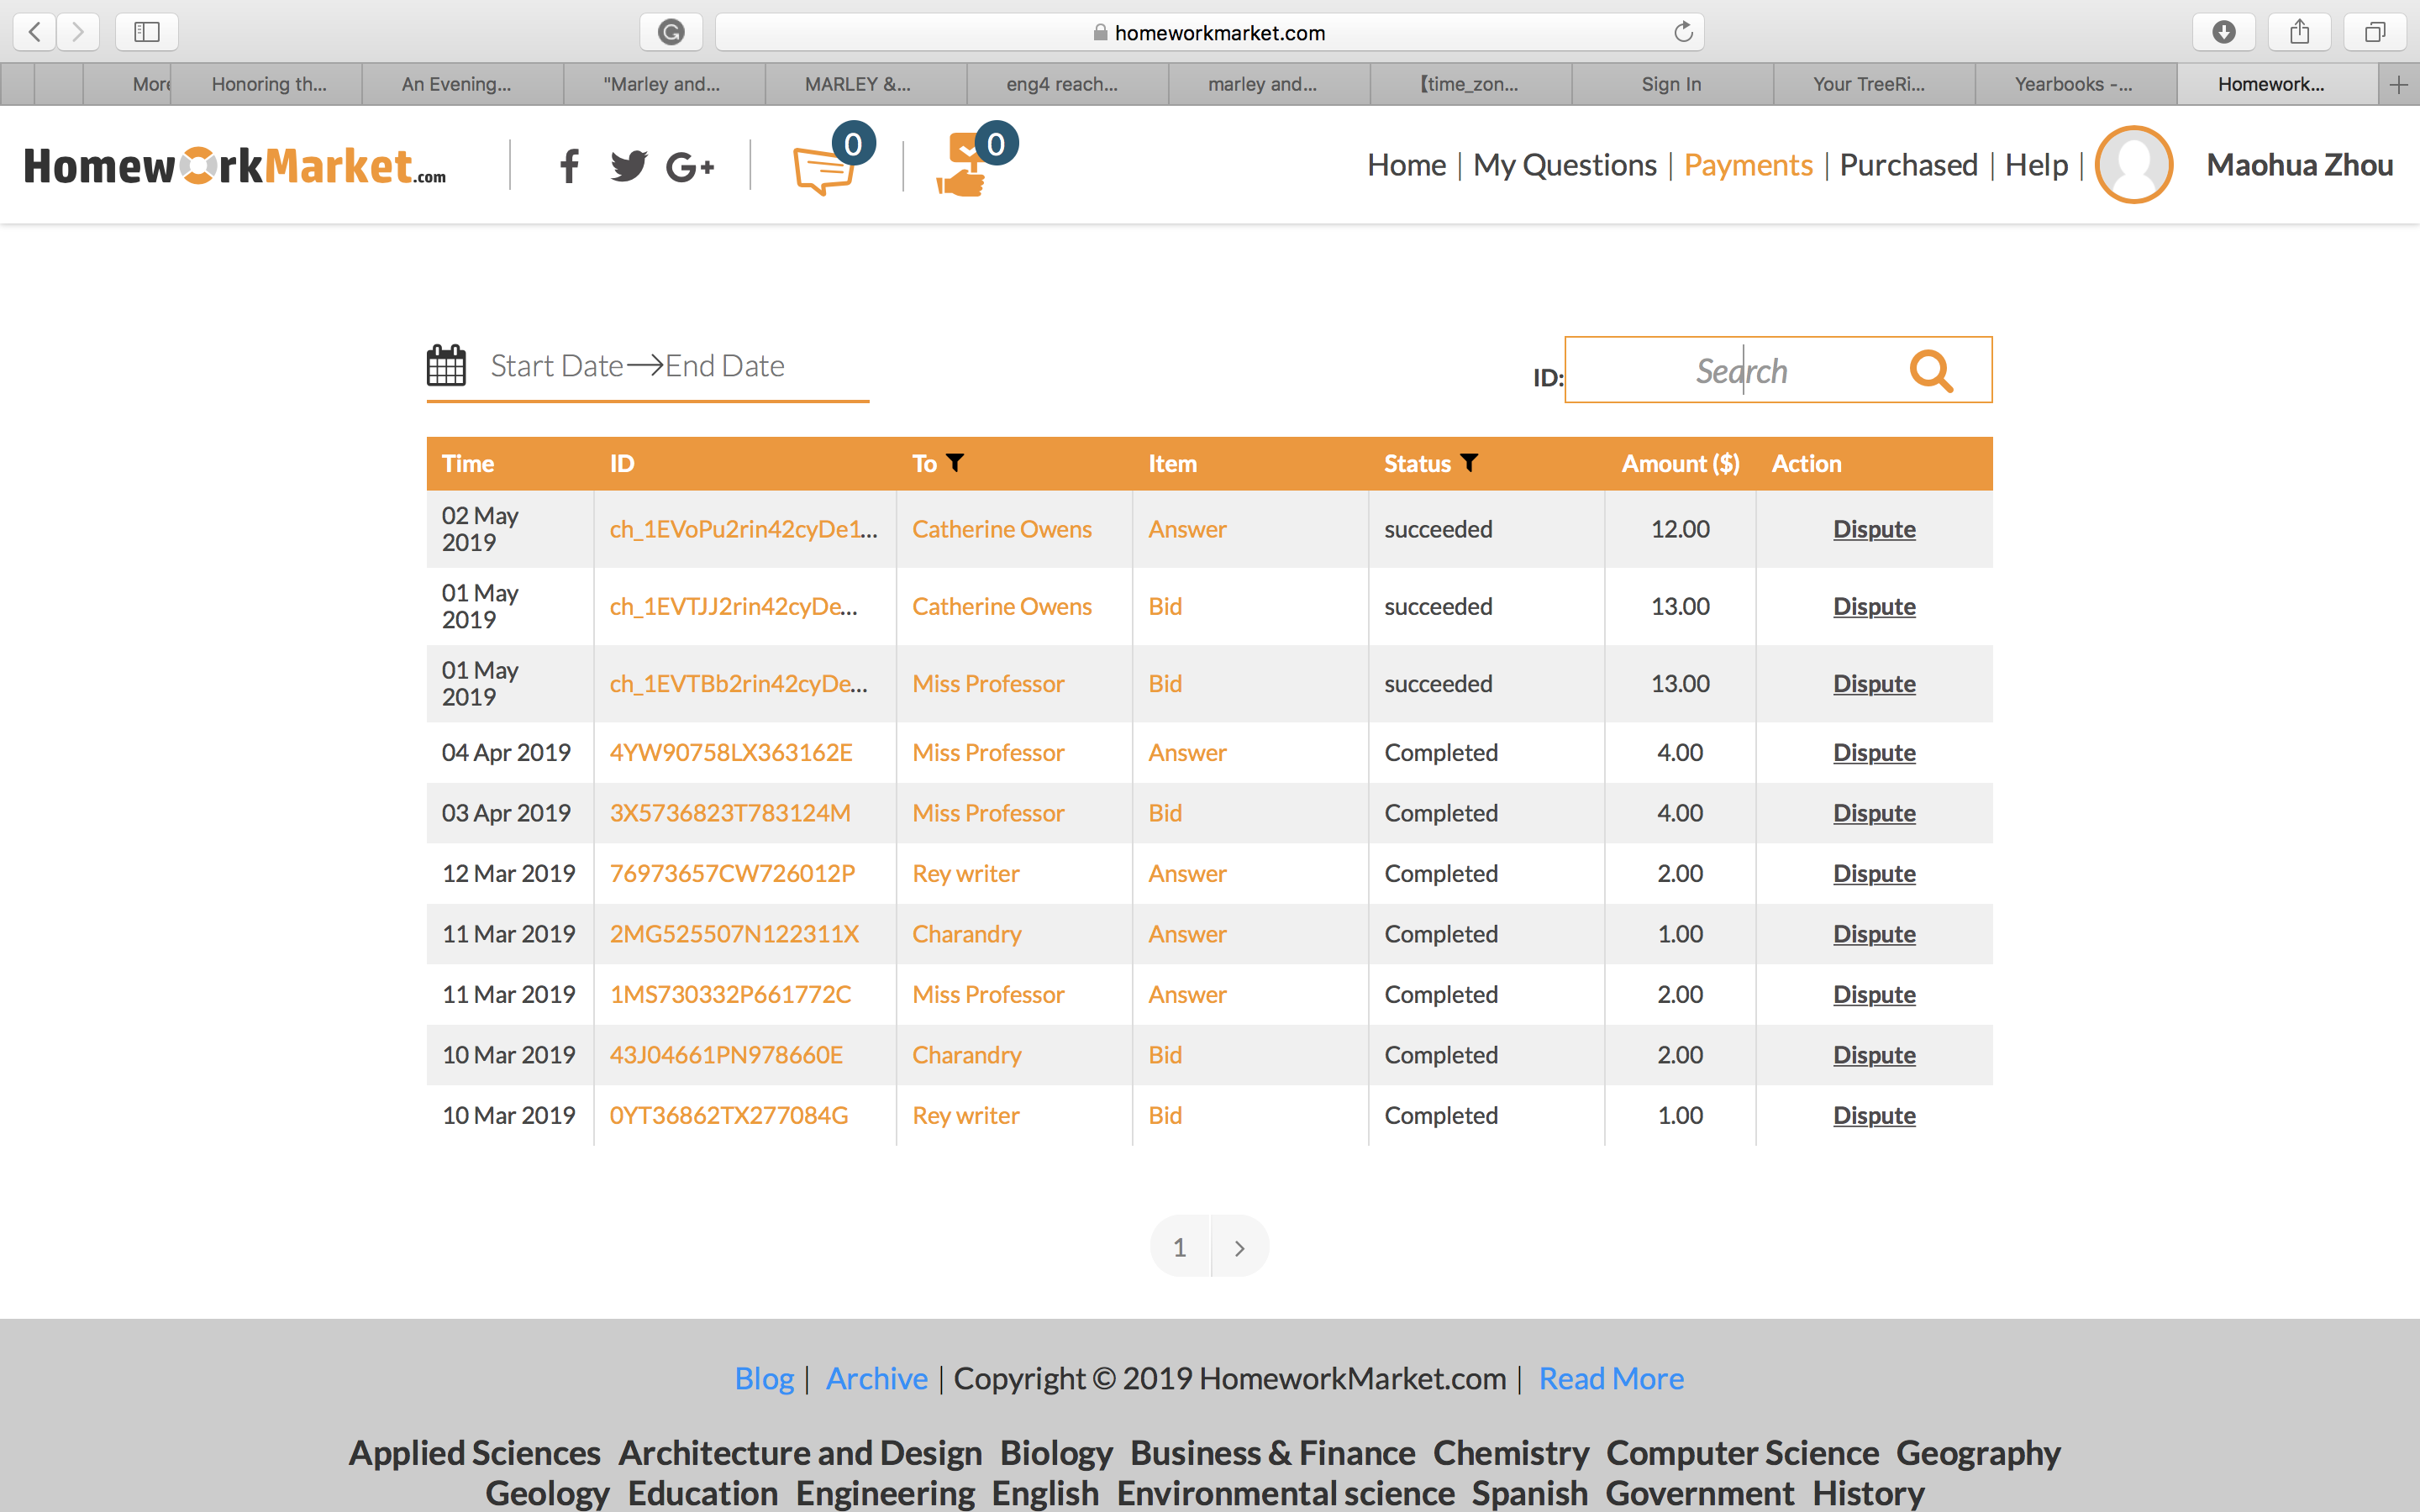The width and height of the screenshot is (2420, 1512).
Task: Switch to the Yearbooks browser tab
Action: click(2075, 84)
